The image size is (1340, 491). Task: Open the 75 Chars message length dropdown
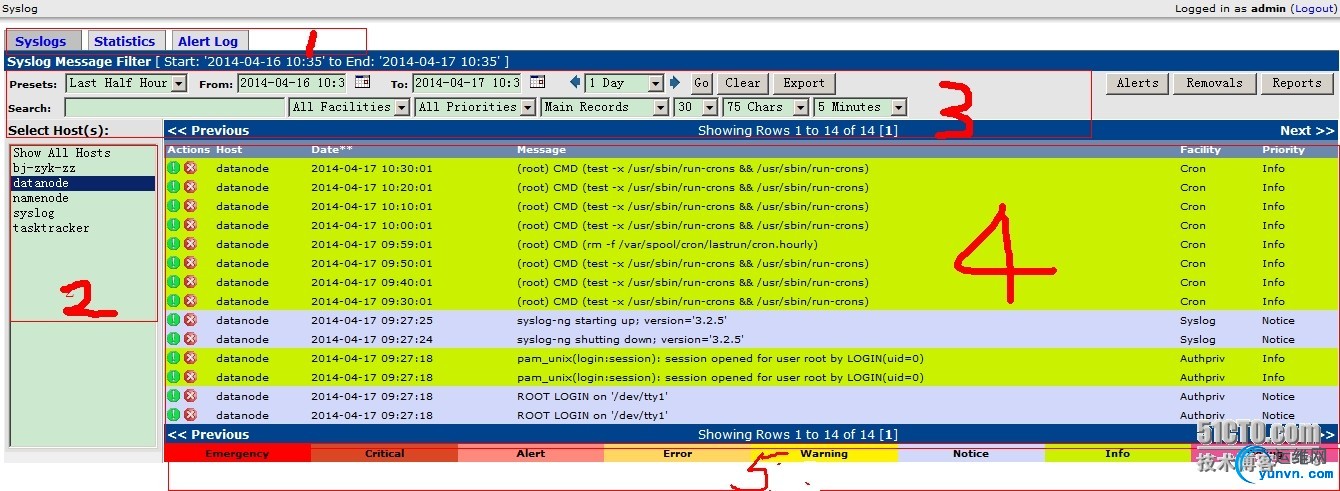coord(766,107)
